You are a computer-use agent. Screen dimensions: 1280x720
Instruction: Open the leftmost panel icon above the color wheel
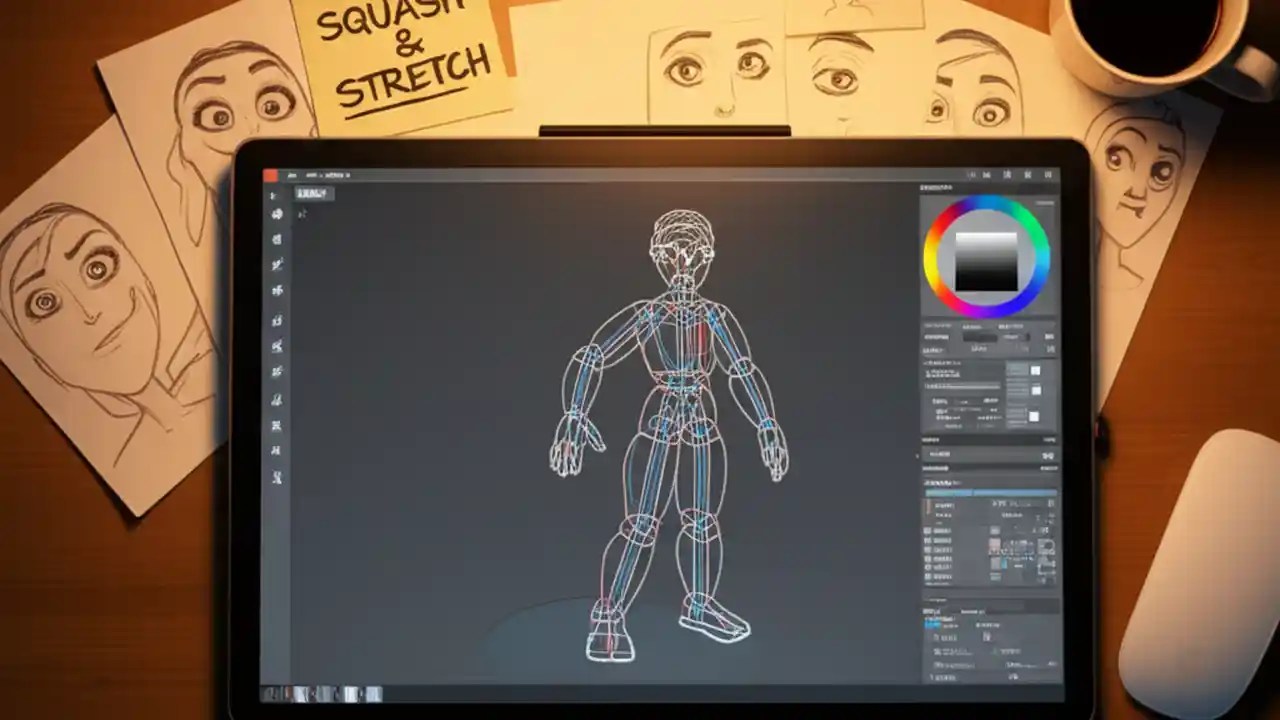click(x=971, y=173)
